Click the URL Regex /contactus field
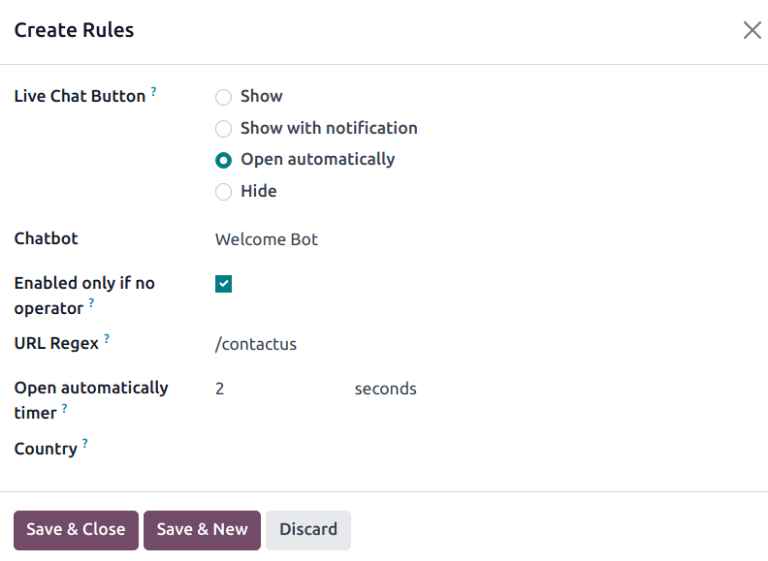Screen dimensions: 768x561 400,345
